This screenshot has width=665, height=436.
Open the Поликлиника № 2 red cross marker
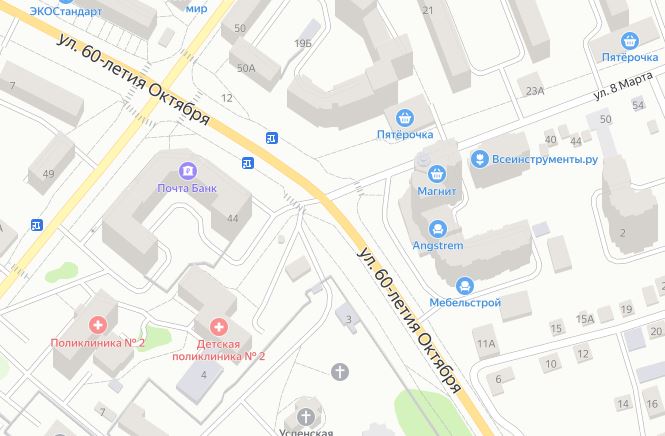98,325
